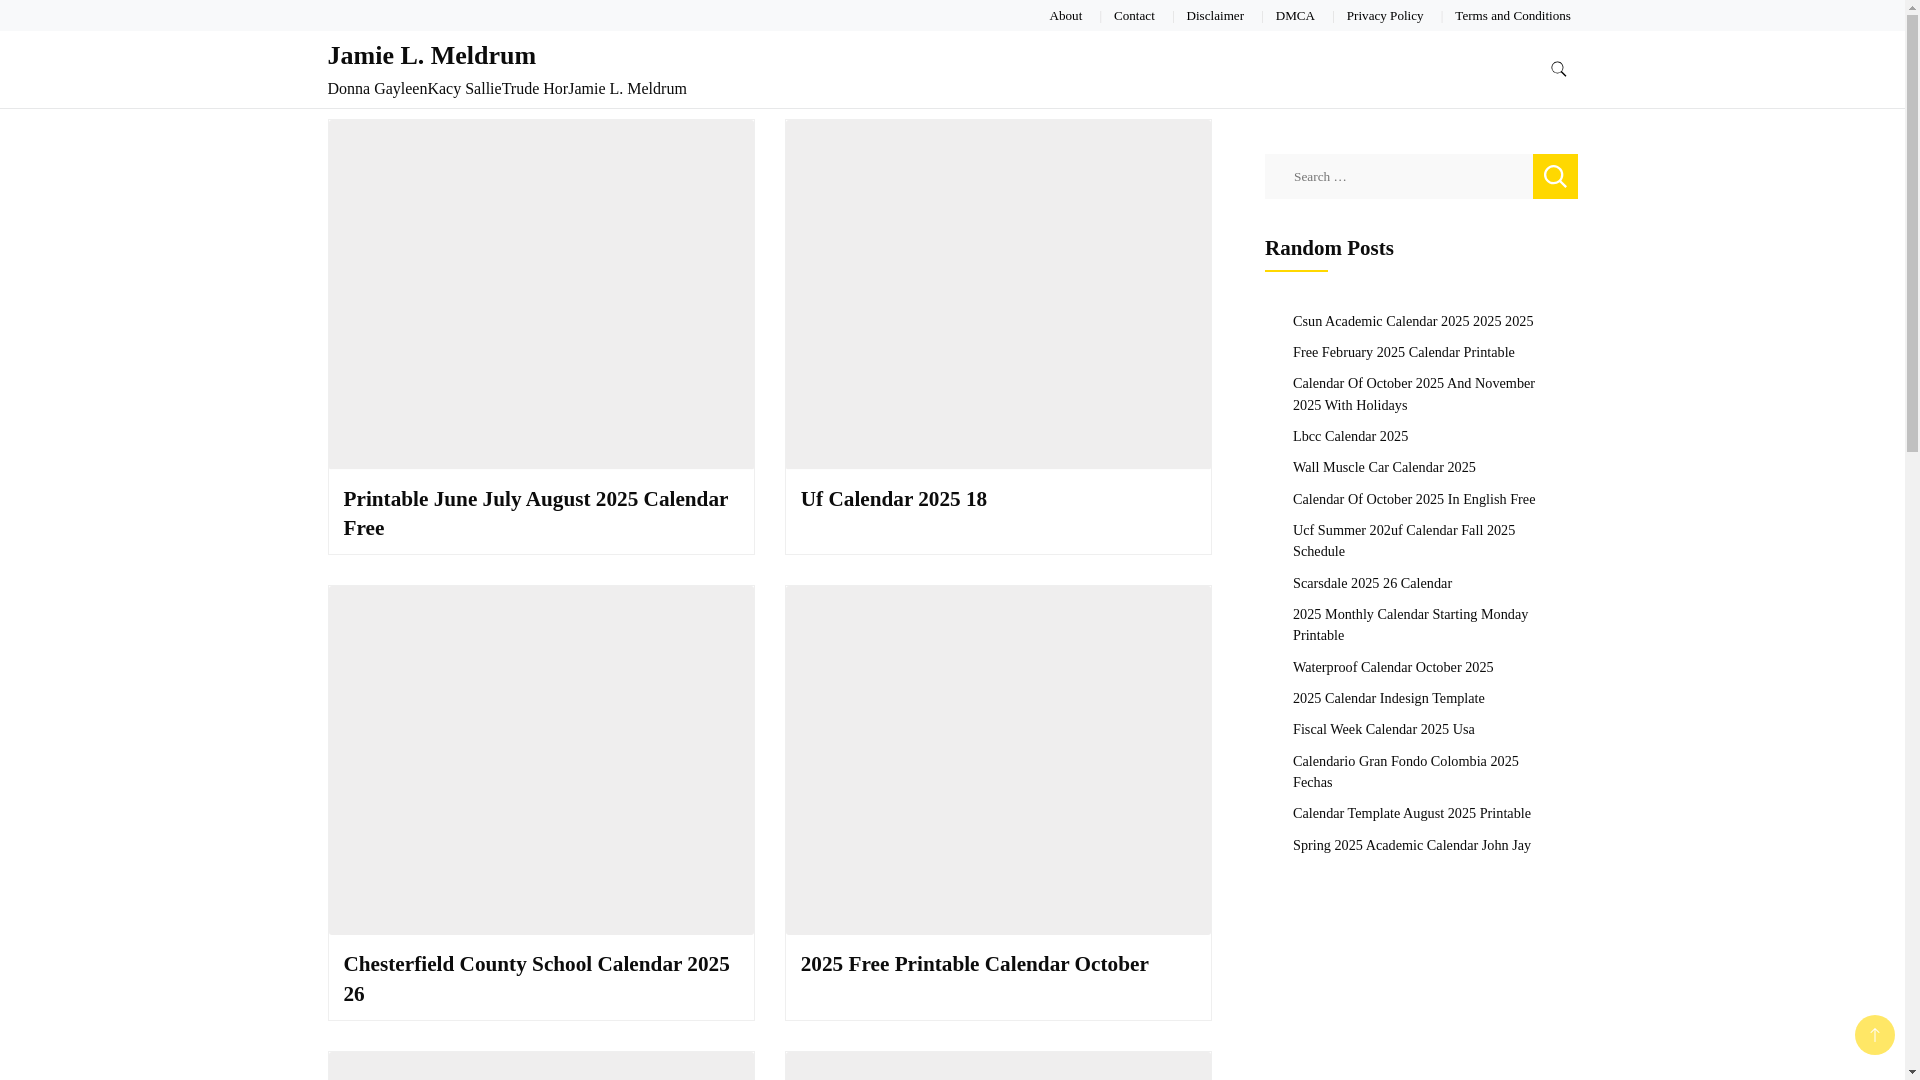Click thumbnail above Printable June July August post
Viewport: 1920px width, 1080px height.
(x=541, y=294)
